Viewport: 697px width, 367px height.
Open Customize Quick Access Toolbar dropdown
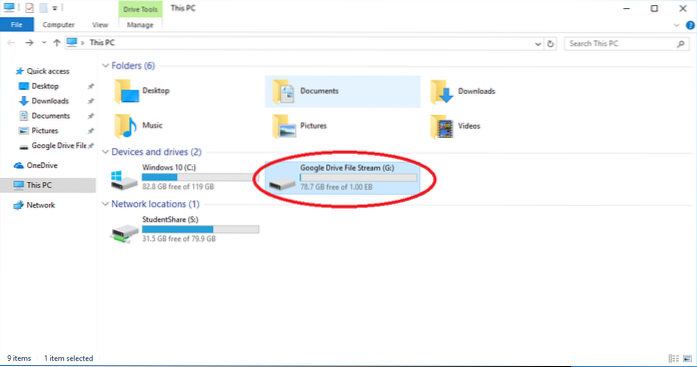click(55, 8)
